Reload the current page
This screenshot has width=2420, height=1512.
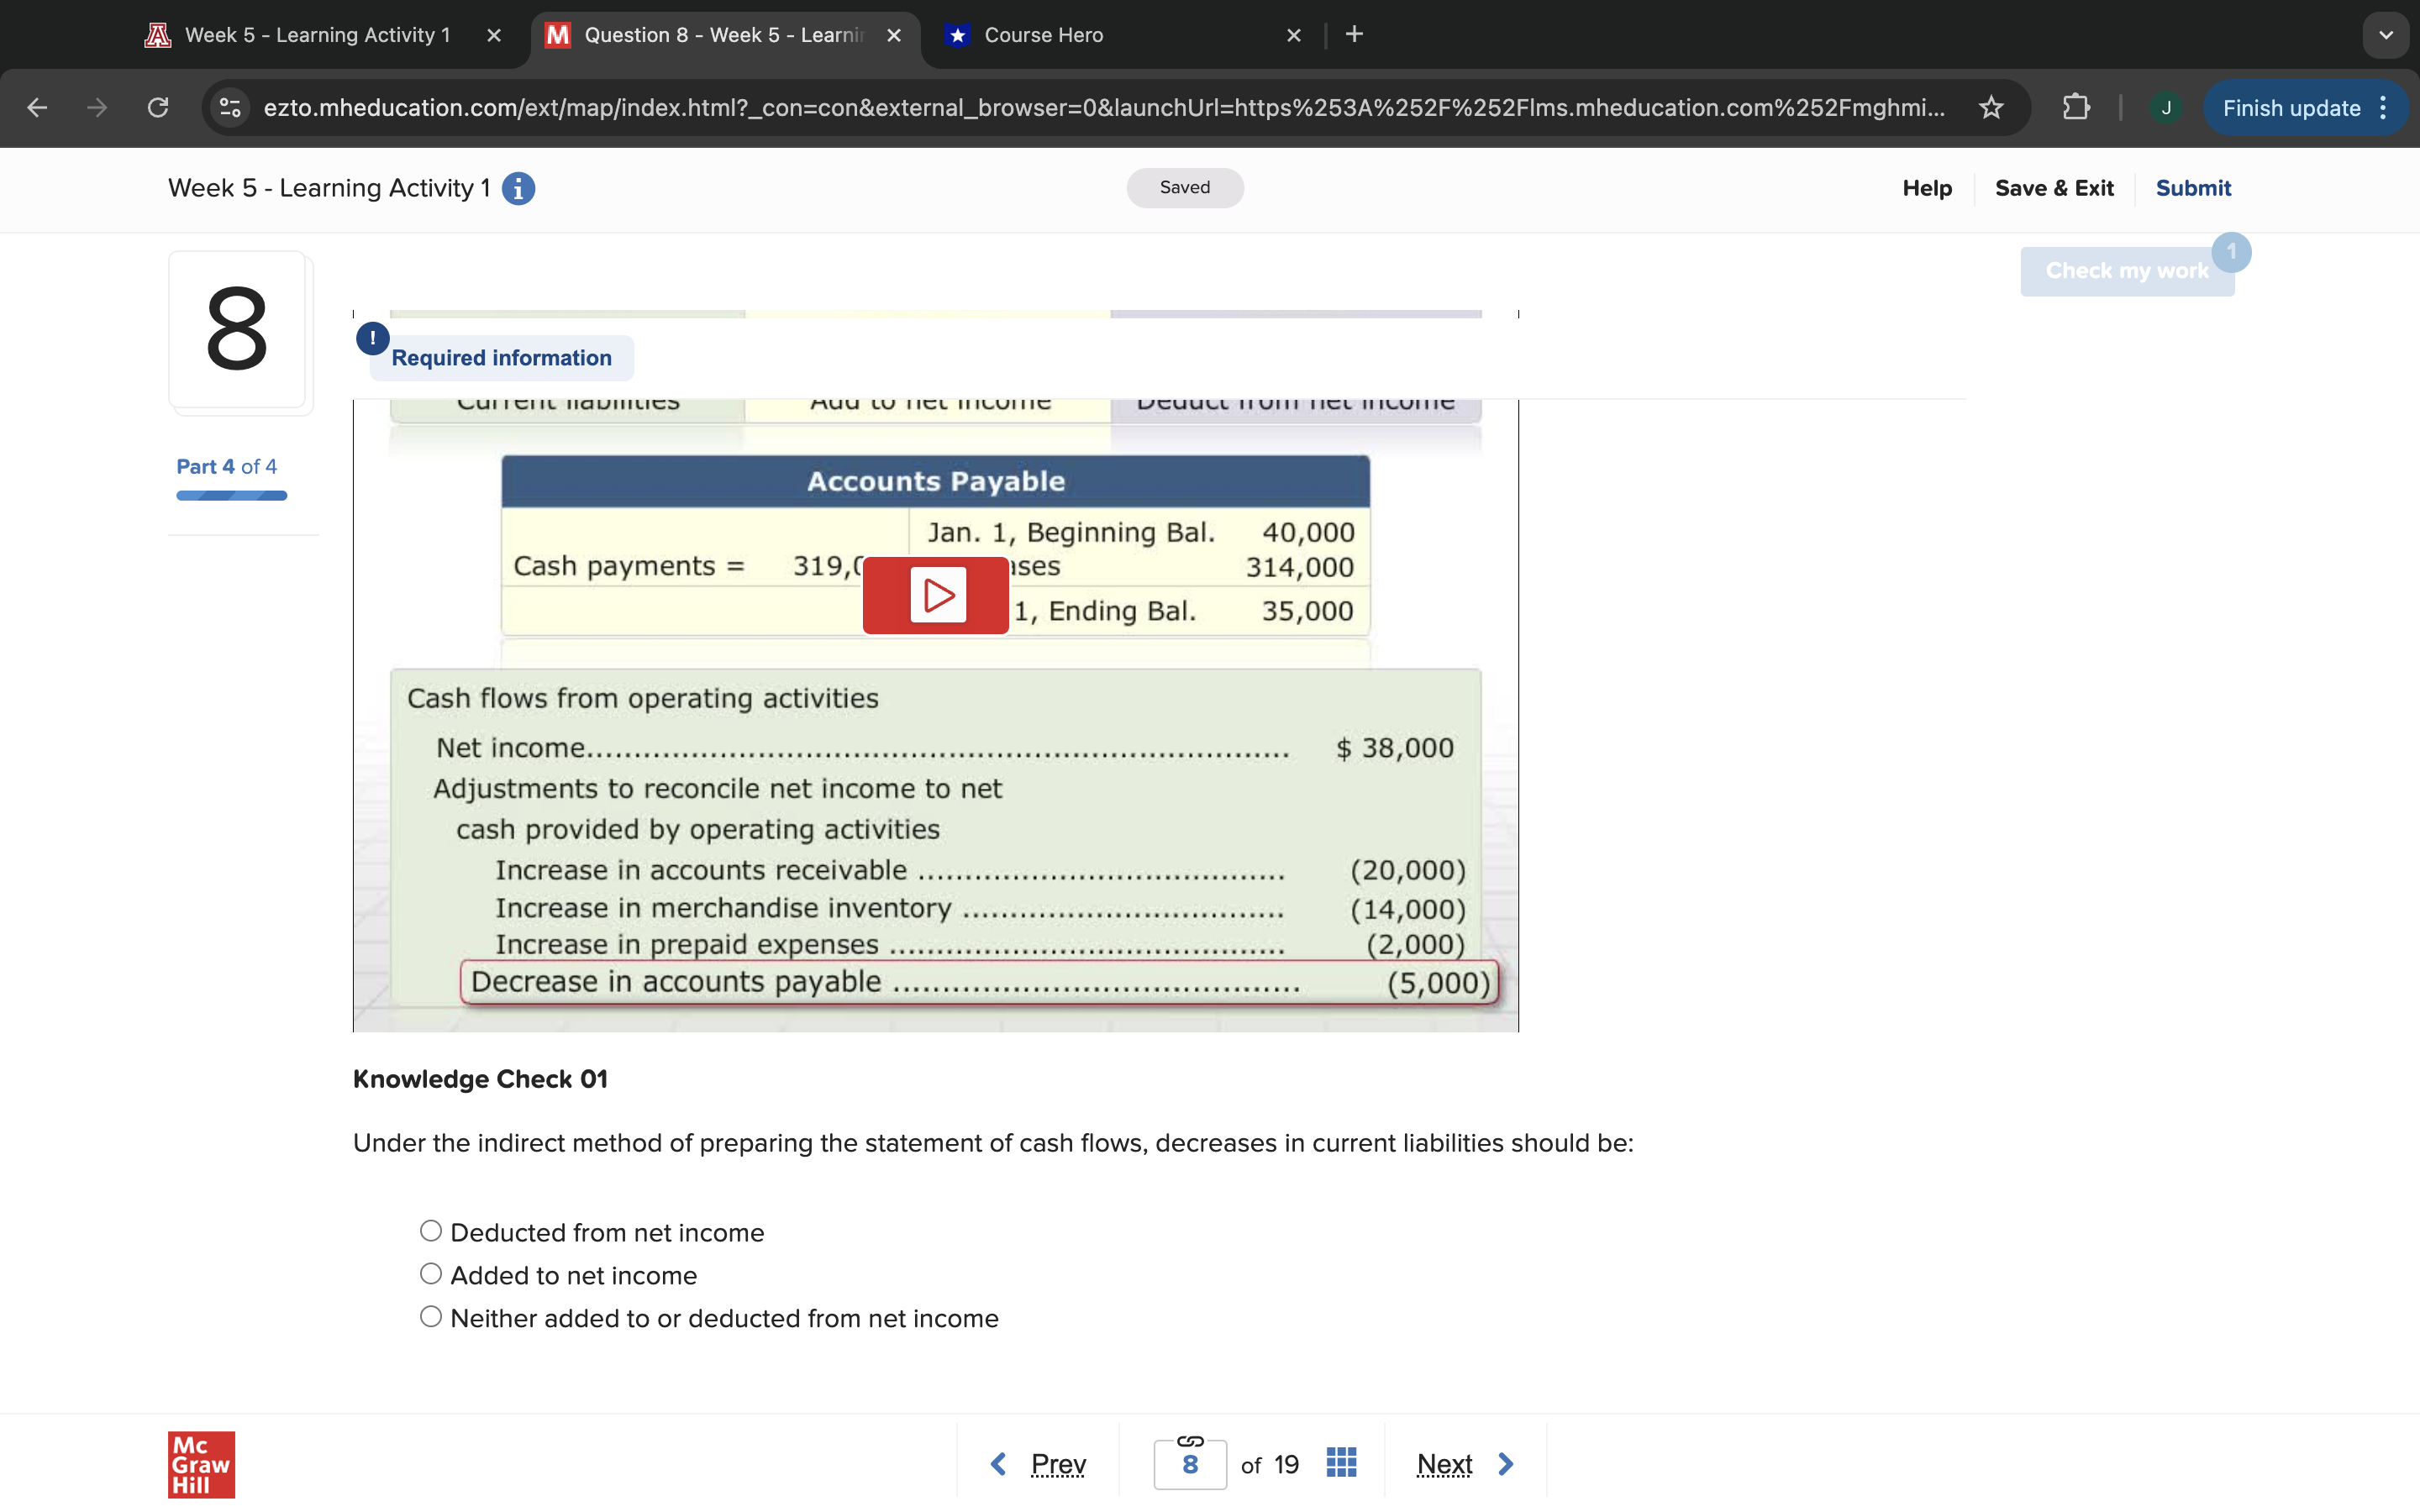point(158,107)
